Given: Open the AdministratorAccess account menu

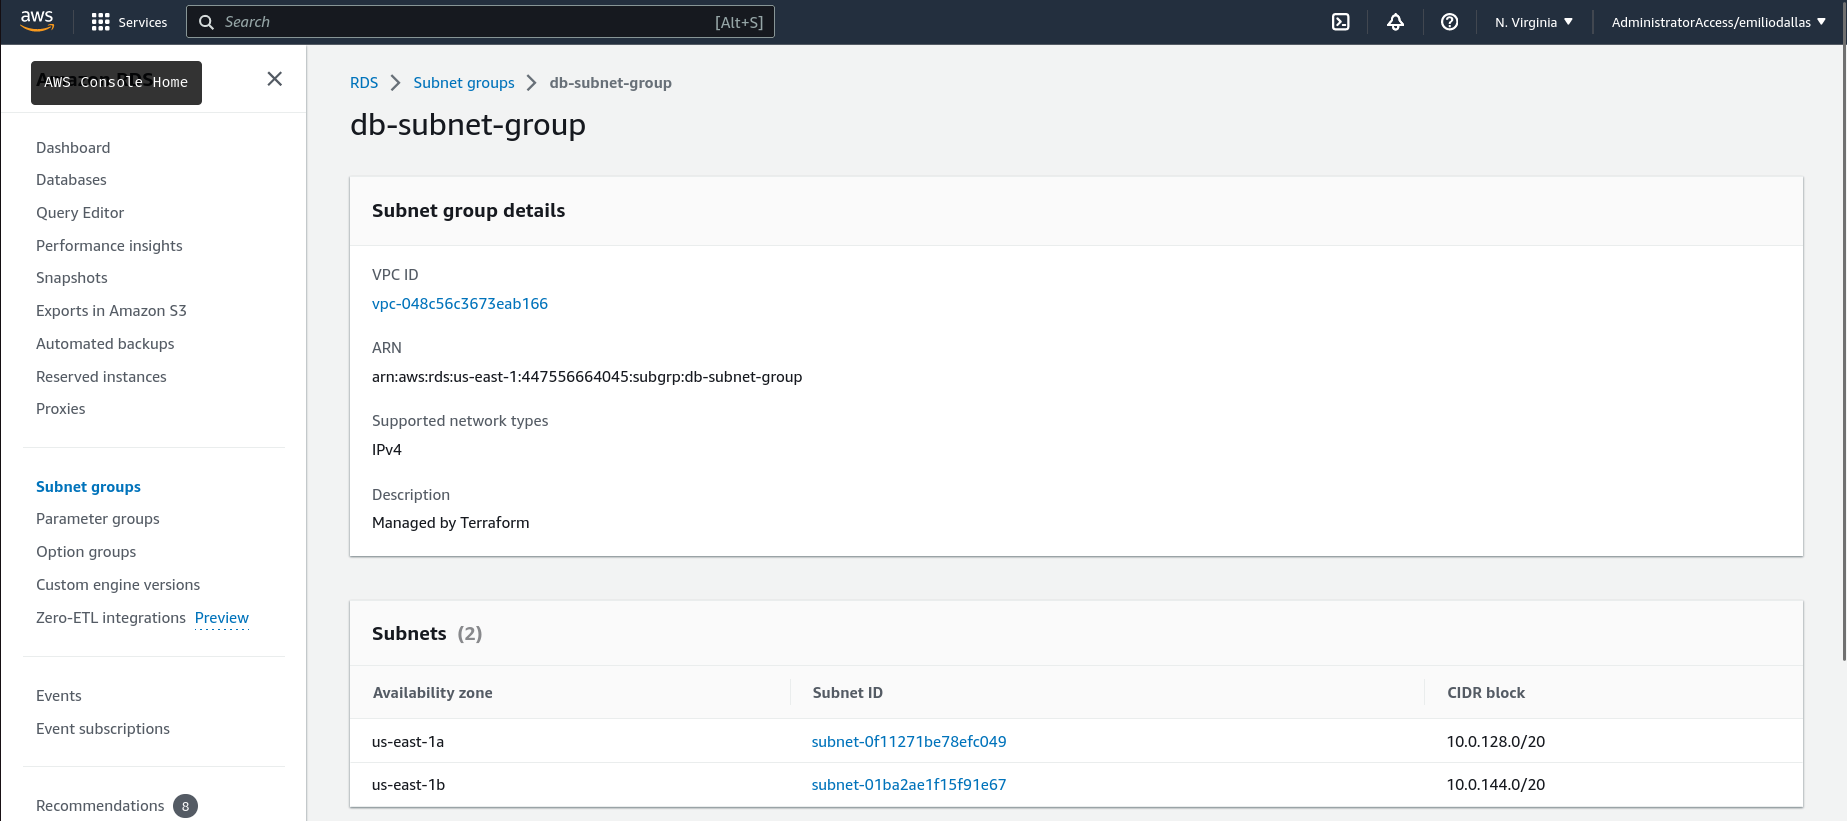Looking at the screenshot, I should (x=1718, y=22).
